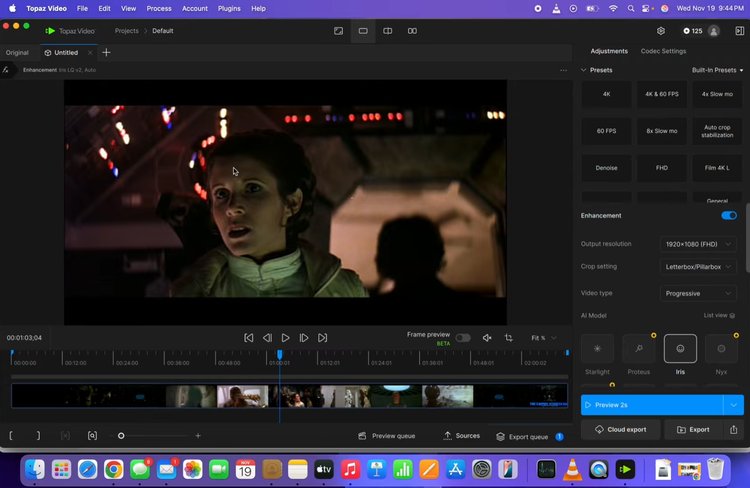Jump to the last frame of the clip

pyautogui.click(x=323, y=338)
